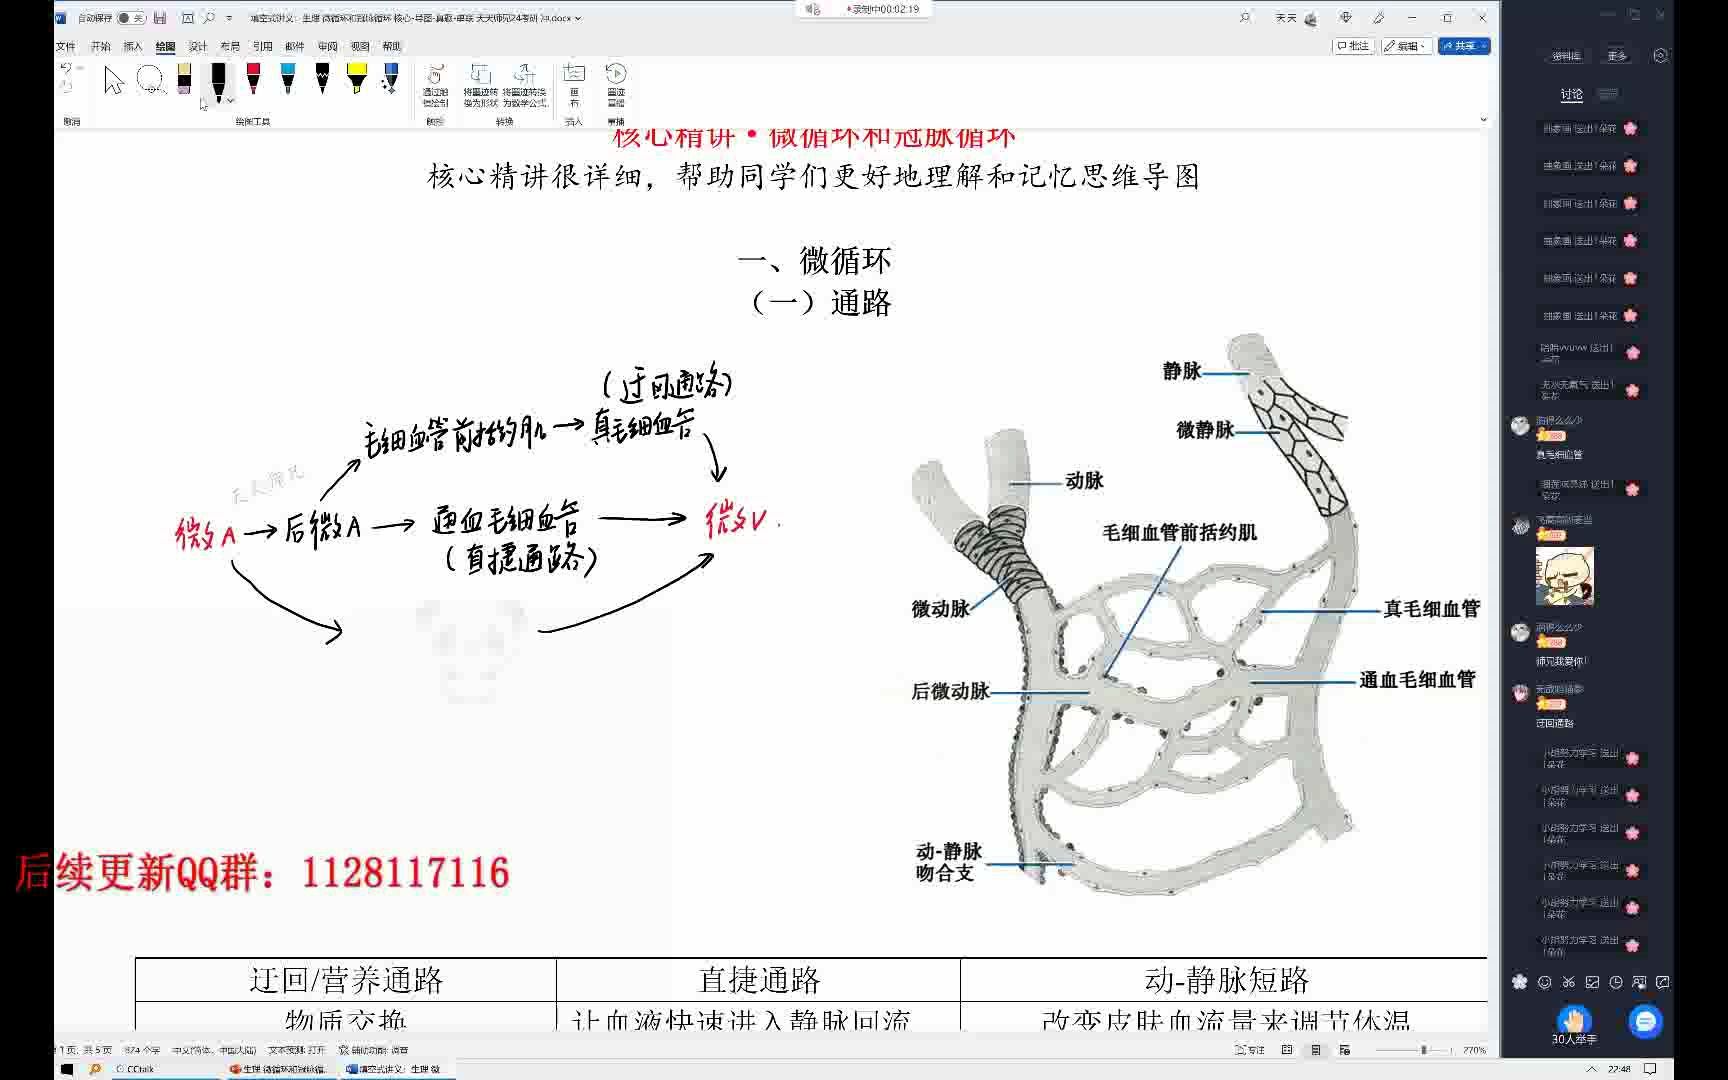The image size is (1728, 1080).
Task: Select the arrow cursor selection tool
Action: (113, 80)
